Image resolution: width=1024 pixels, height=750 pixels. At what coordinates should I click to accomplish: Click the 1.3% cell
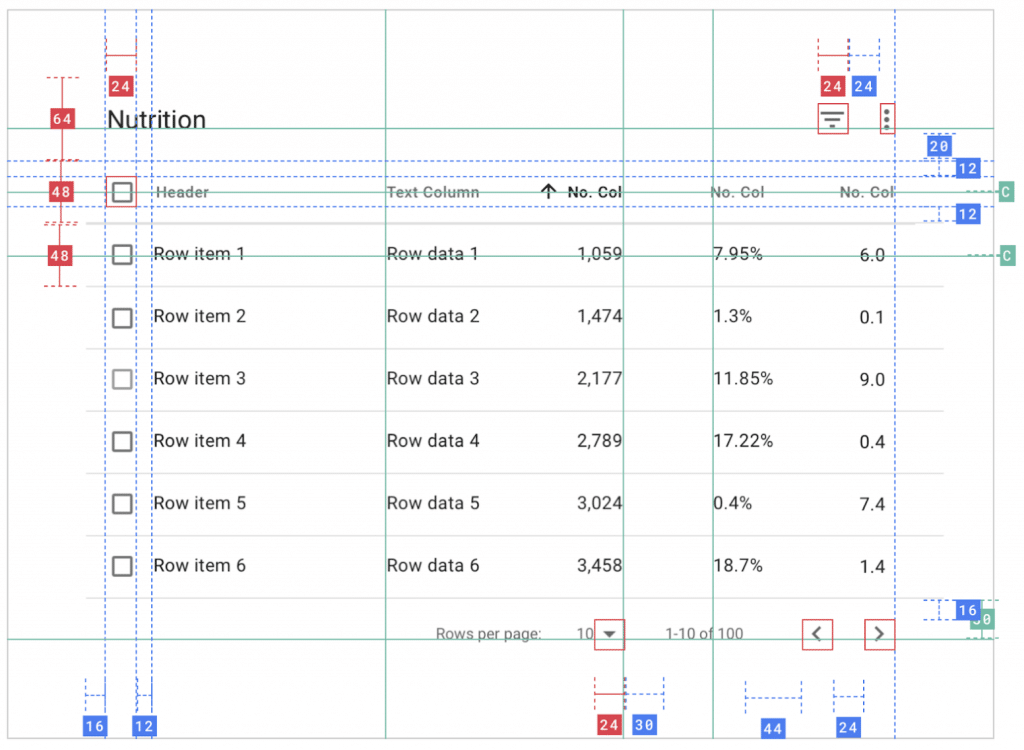pyautogui.click(x=733, y=317)
